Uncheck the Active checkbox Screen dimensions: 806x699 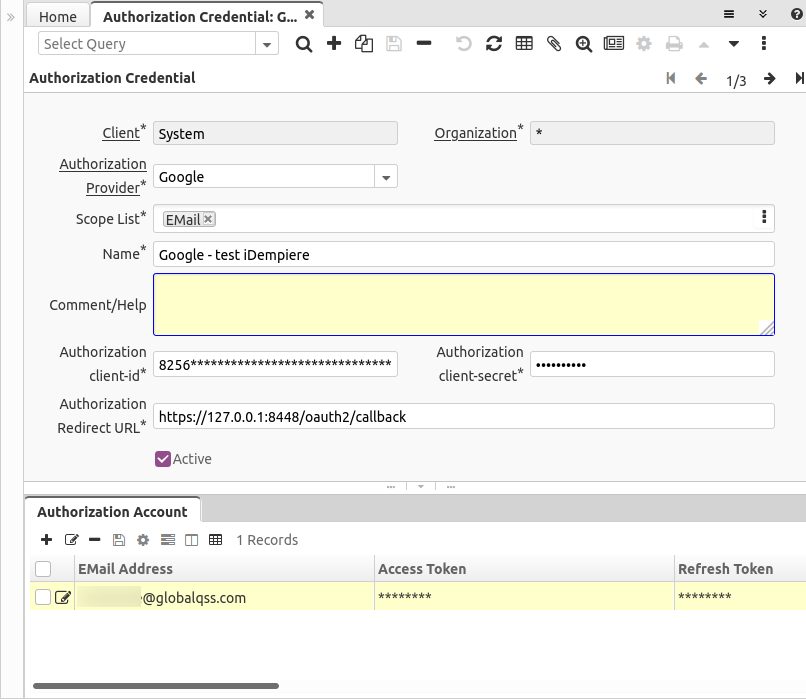point(163,459)
